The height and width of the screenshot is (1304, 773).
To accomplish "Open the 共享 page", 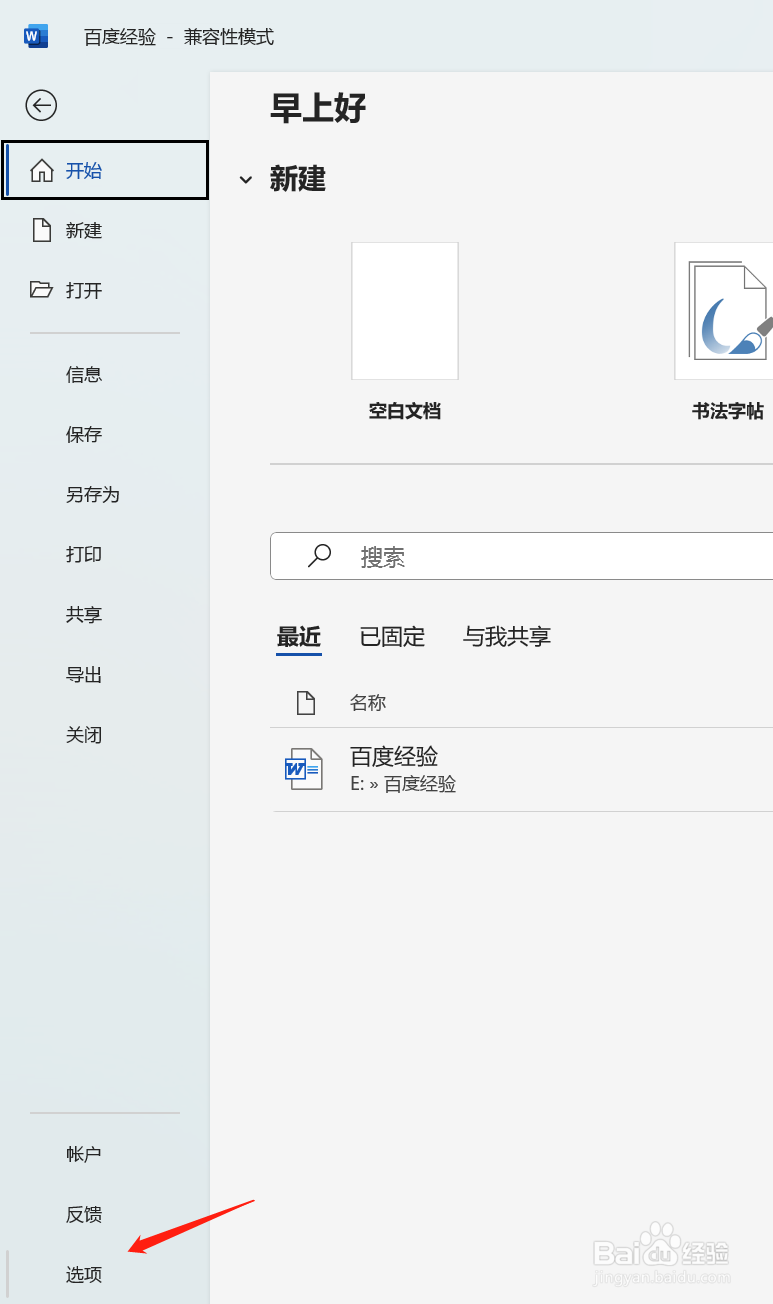I will point(105,615).
